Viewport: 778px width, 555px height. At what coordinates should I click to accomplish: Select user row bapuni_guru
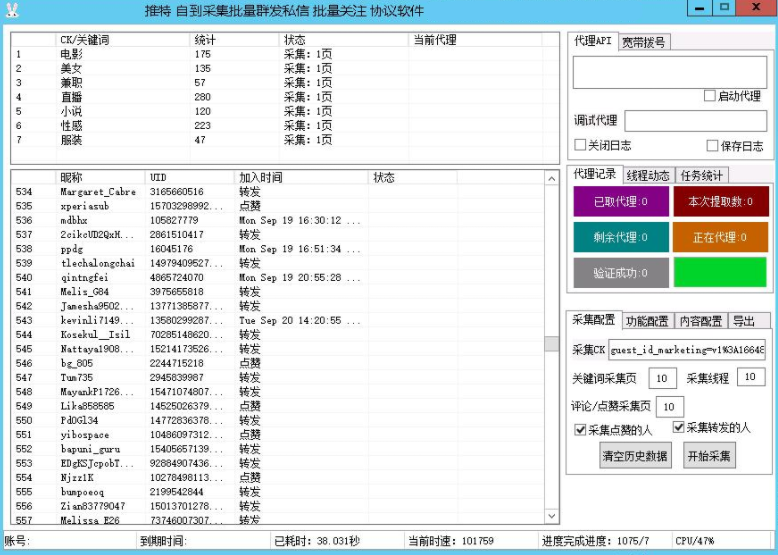[x=278, y=449]
